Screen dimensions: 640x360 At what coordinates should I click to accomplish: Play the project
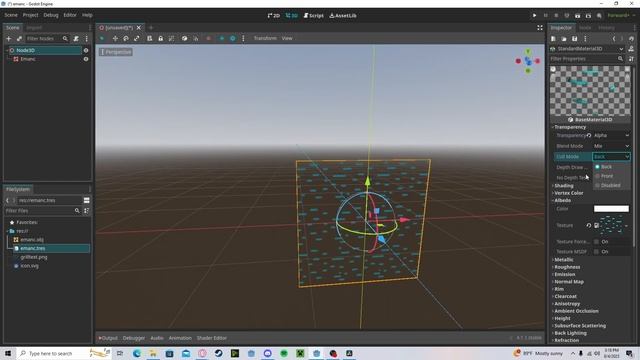pos(534,16)
